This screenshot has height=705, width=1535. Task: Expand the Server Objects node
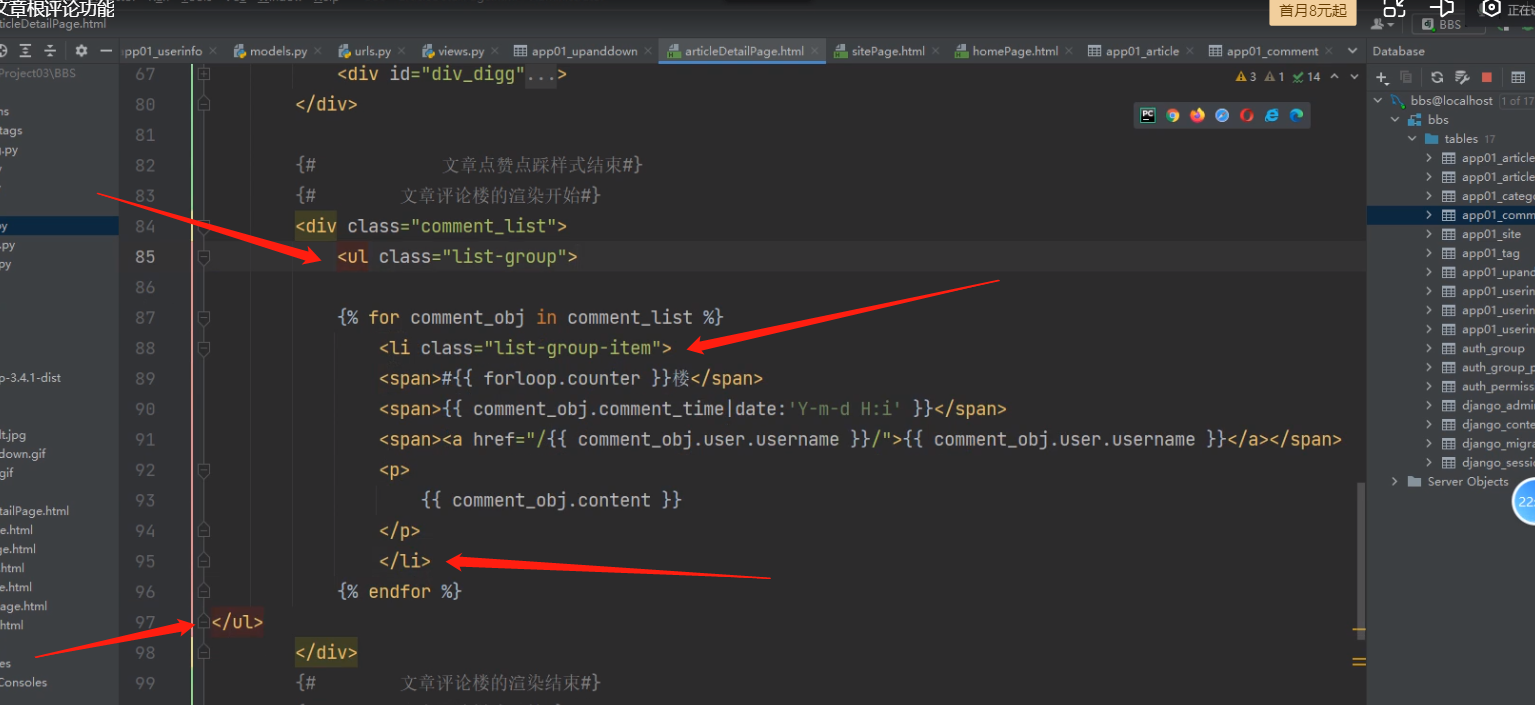[1395, 481]
